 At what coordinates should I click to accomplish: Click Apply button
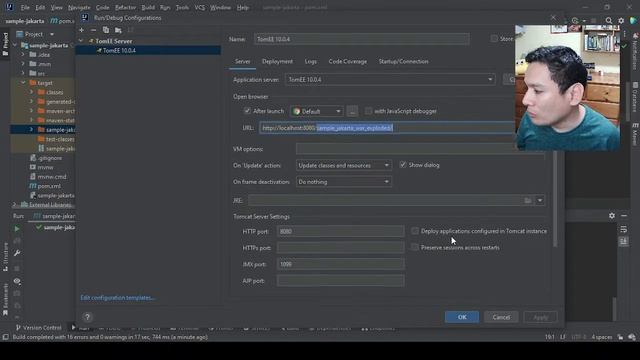pos(540,317)
